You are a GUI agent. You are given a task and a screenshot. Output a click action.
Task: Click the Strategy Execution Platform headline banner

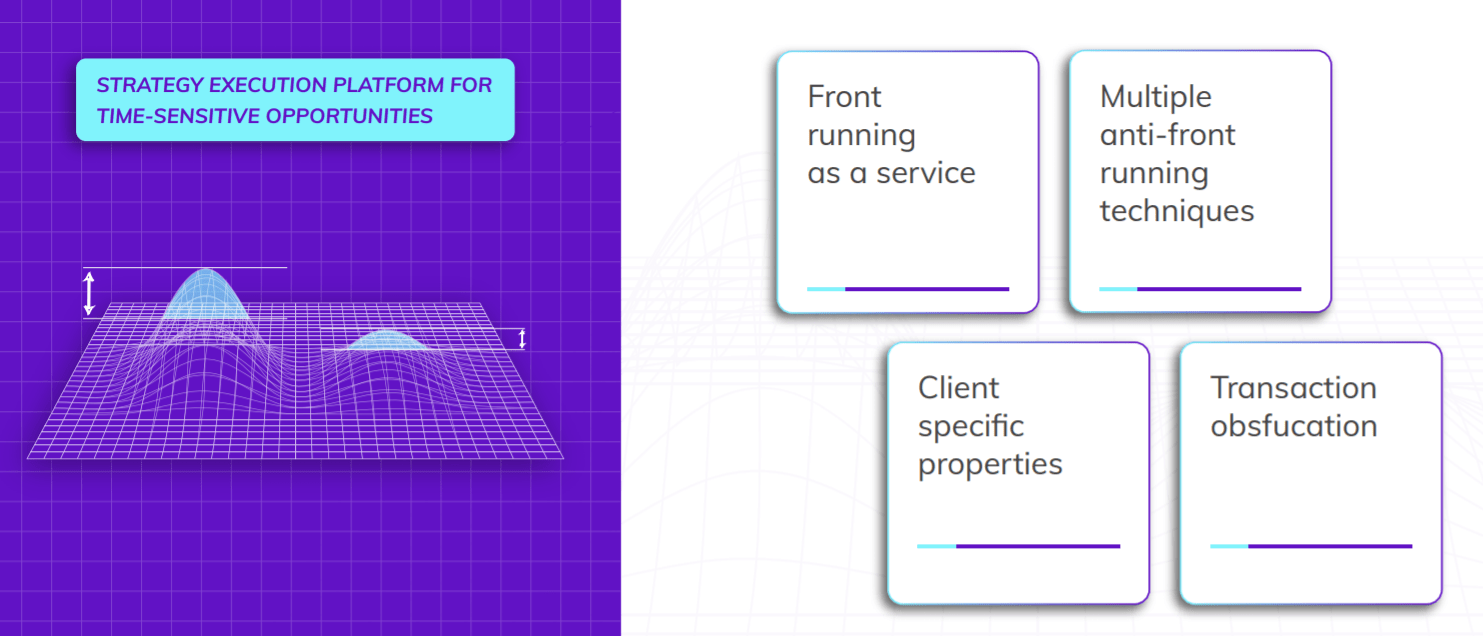click(295, 100)
